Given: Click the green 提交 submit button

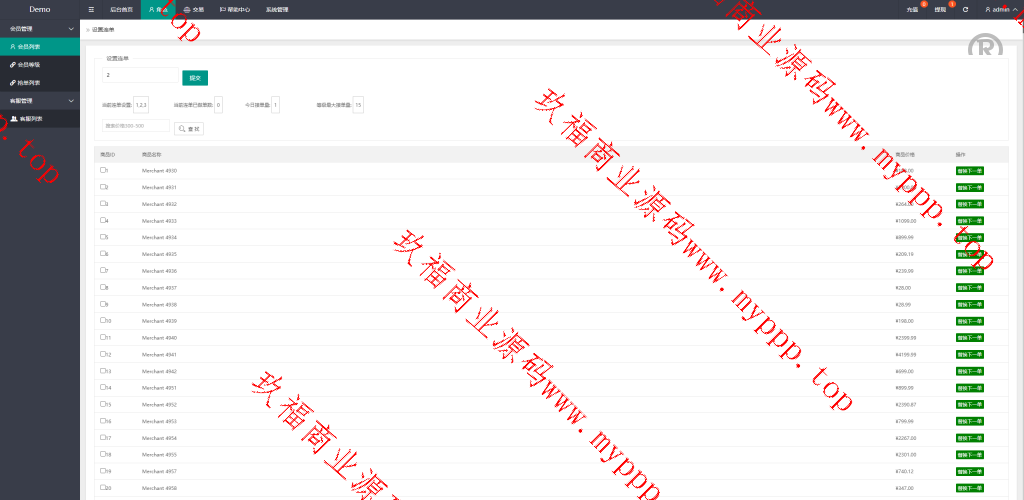Looking at the screenshot, I should point(195,77).
